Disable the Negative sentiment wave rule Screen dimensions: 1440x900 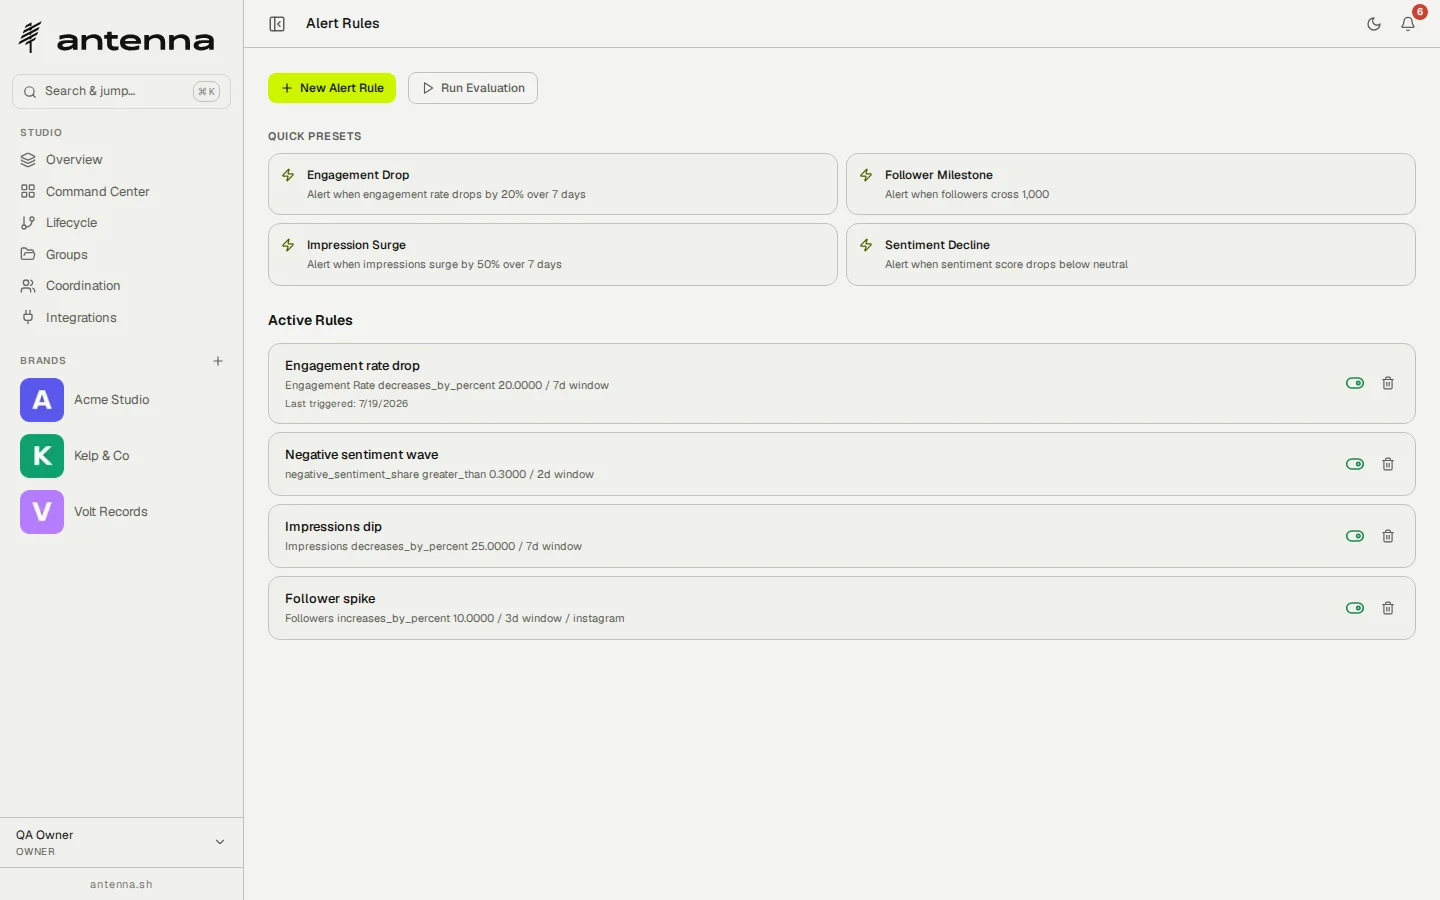1355,464
